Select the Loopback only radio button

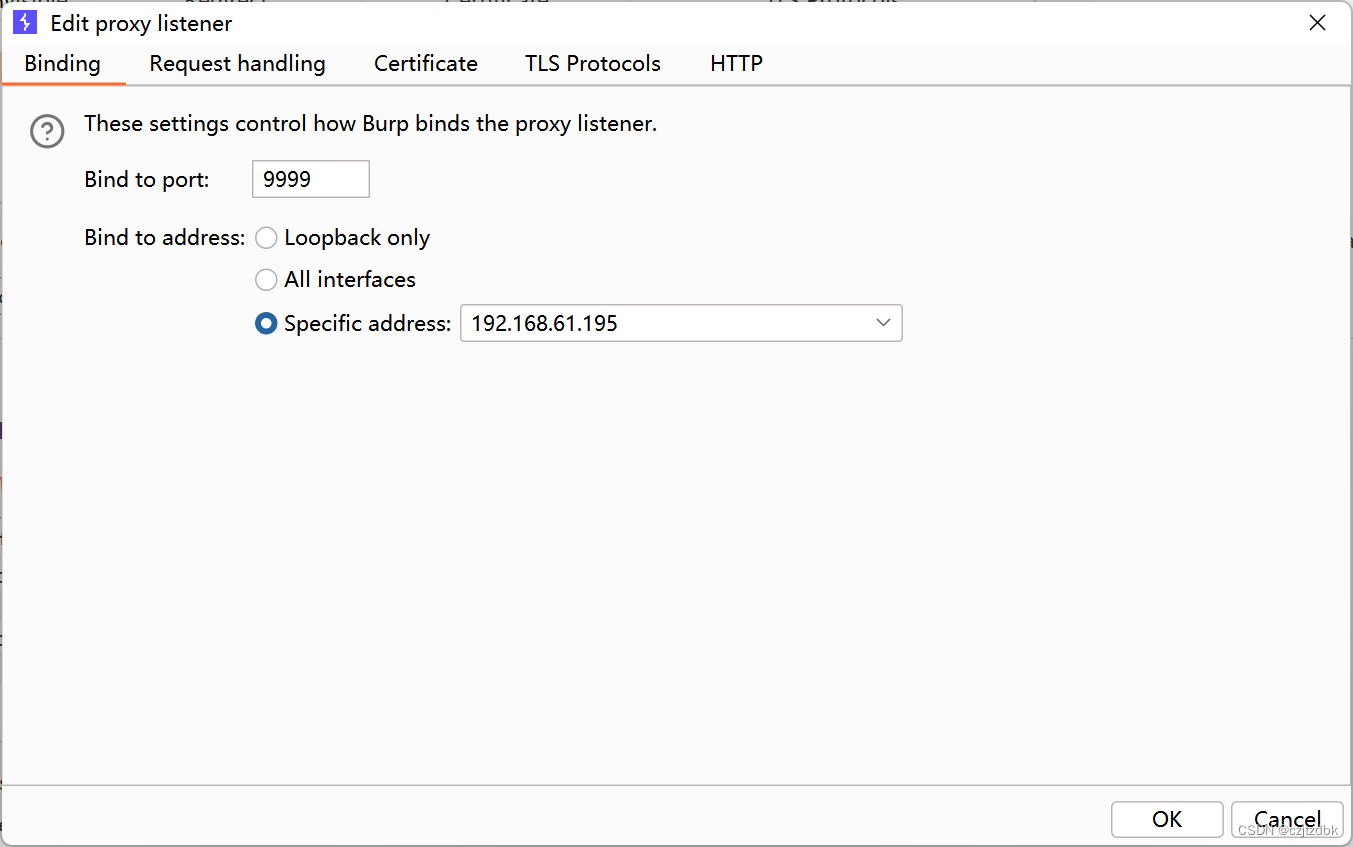click(x=266, y=238)
